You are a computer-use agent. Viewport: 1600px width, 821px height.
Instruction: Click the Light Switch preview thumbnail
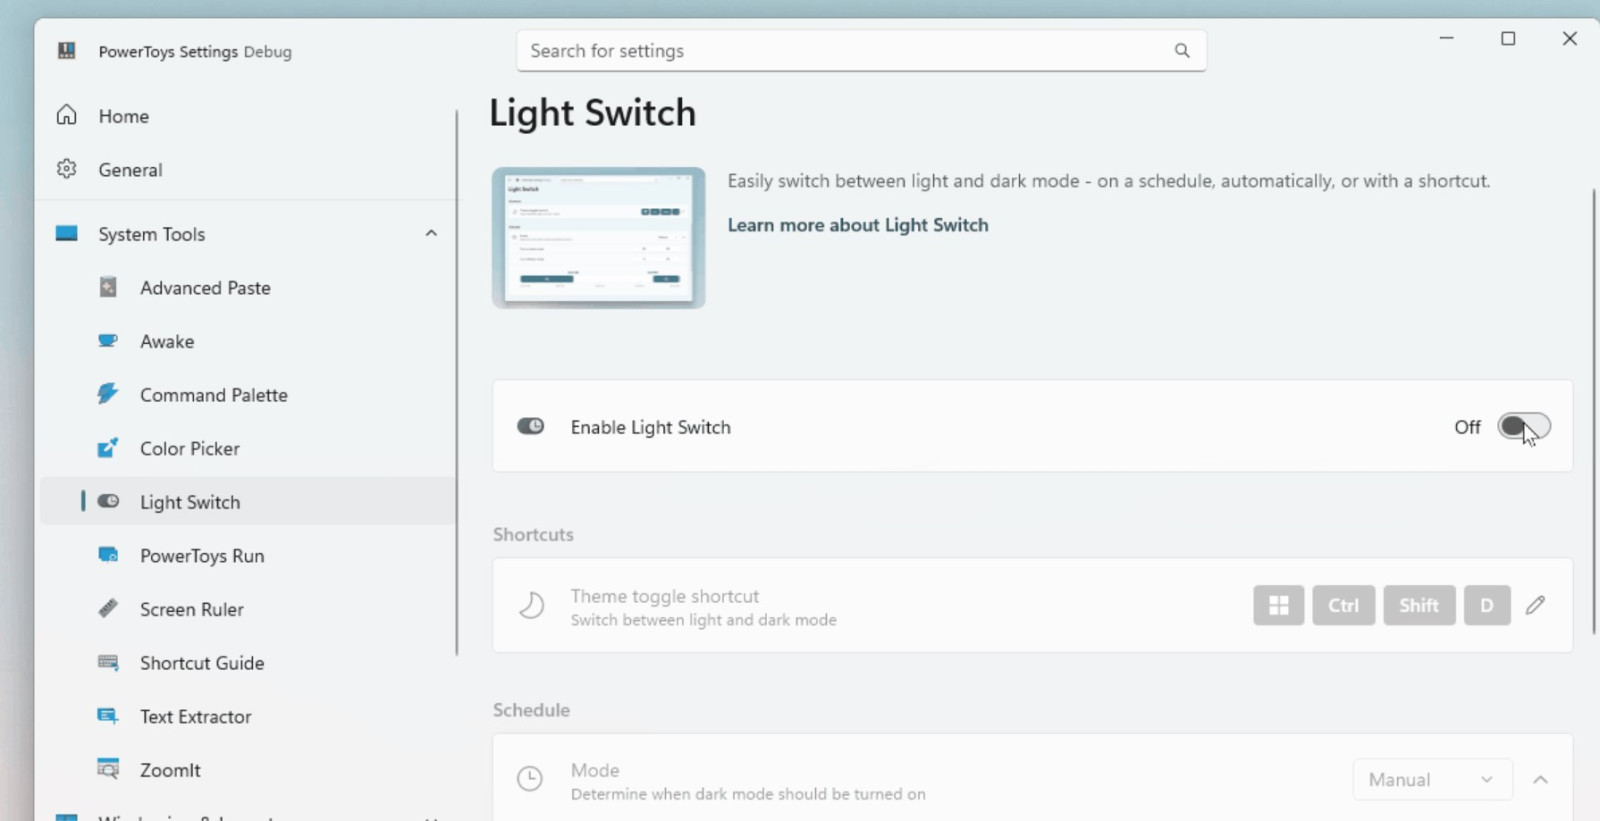[x=598, y=238]
